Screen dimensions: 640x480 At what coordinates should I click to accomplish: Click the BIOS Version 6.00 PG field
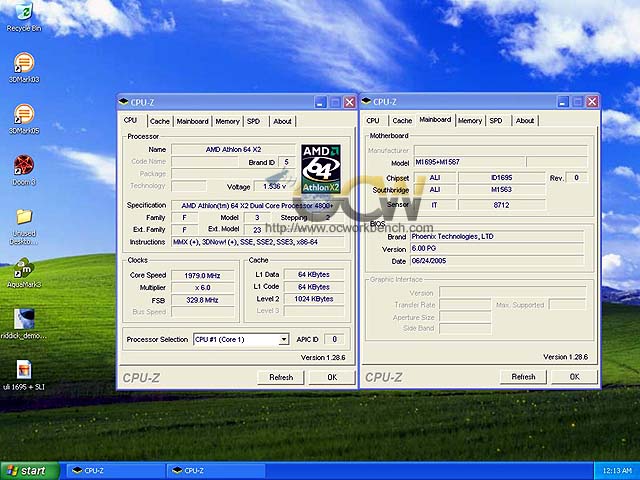(x=497, y=249)
